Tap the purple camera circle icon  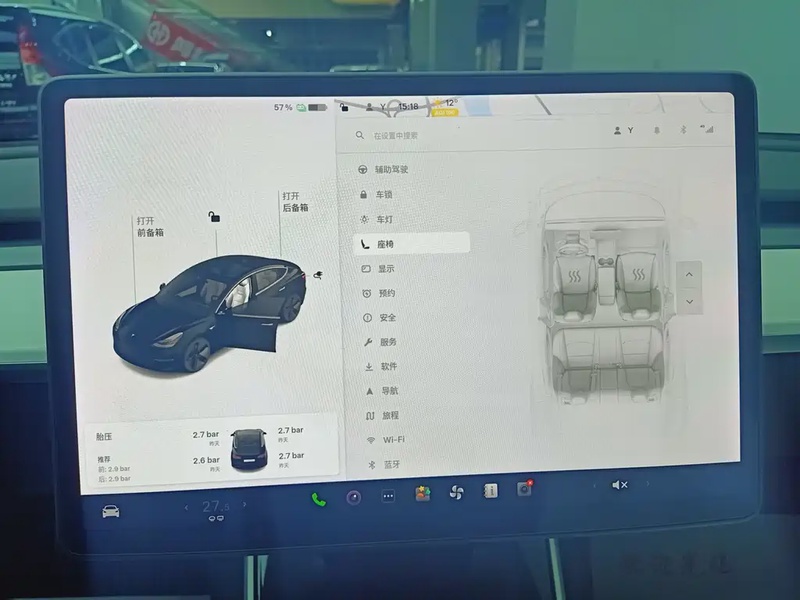pos(353,497)
